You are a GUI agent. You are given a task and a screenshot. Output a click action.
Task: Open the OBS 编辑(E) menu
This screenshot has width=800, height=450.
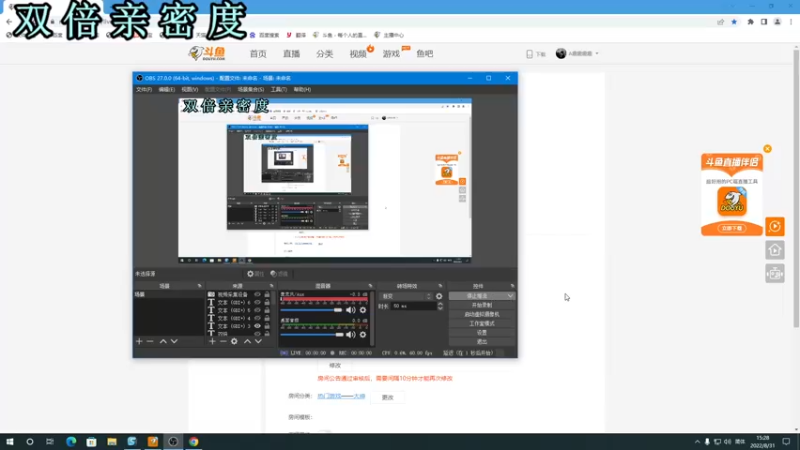[x=166, y=90]
